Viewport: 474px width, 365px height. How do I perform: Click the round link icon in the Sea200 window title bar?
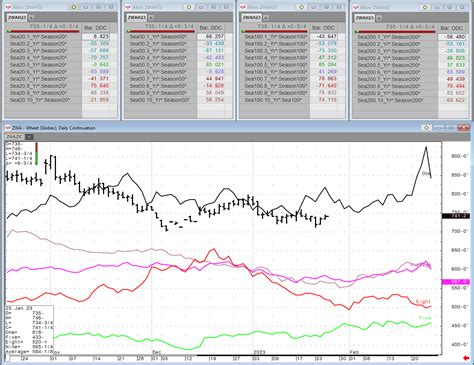pyautogui.click(x=425, y=7)
